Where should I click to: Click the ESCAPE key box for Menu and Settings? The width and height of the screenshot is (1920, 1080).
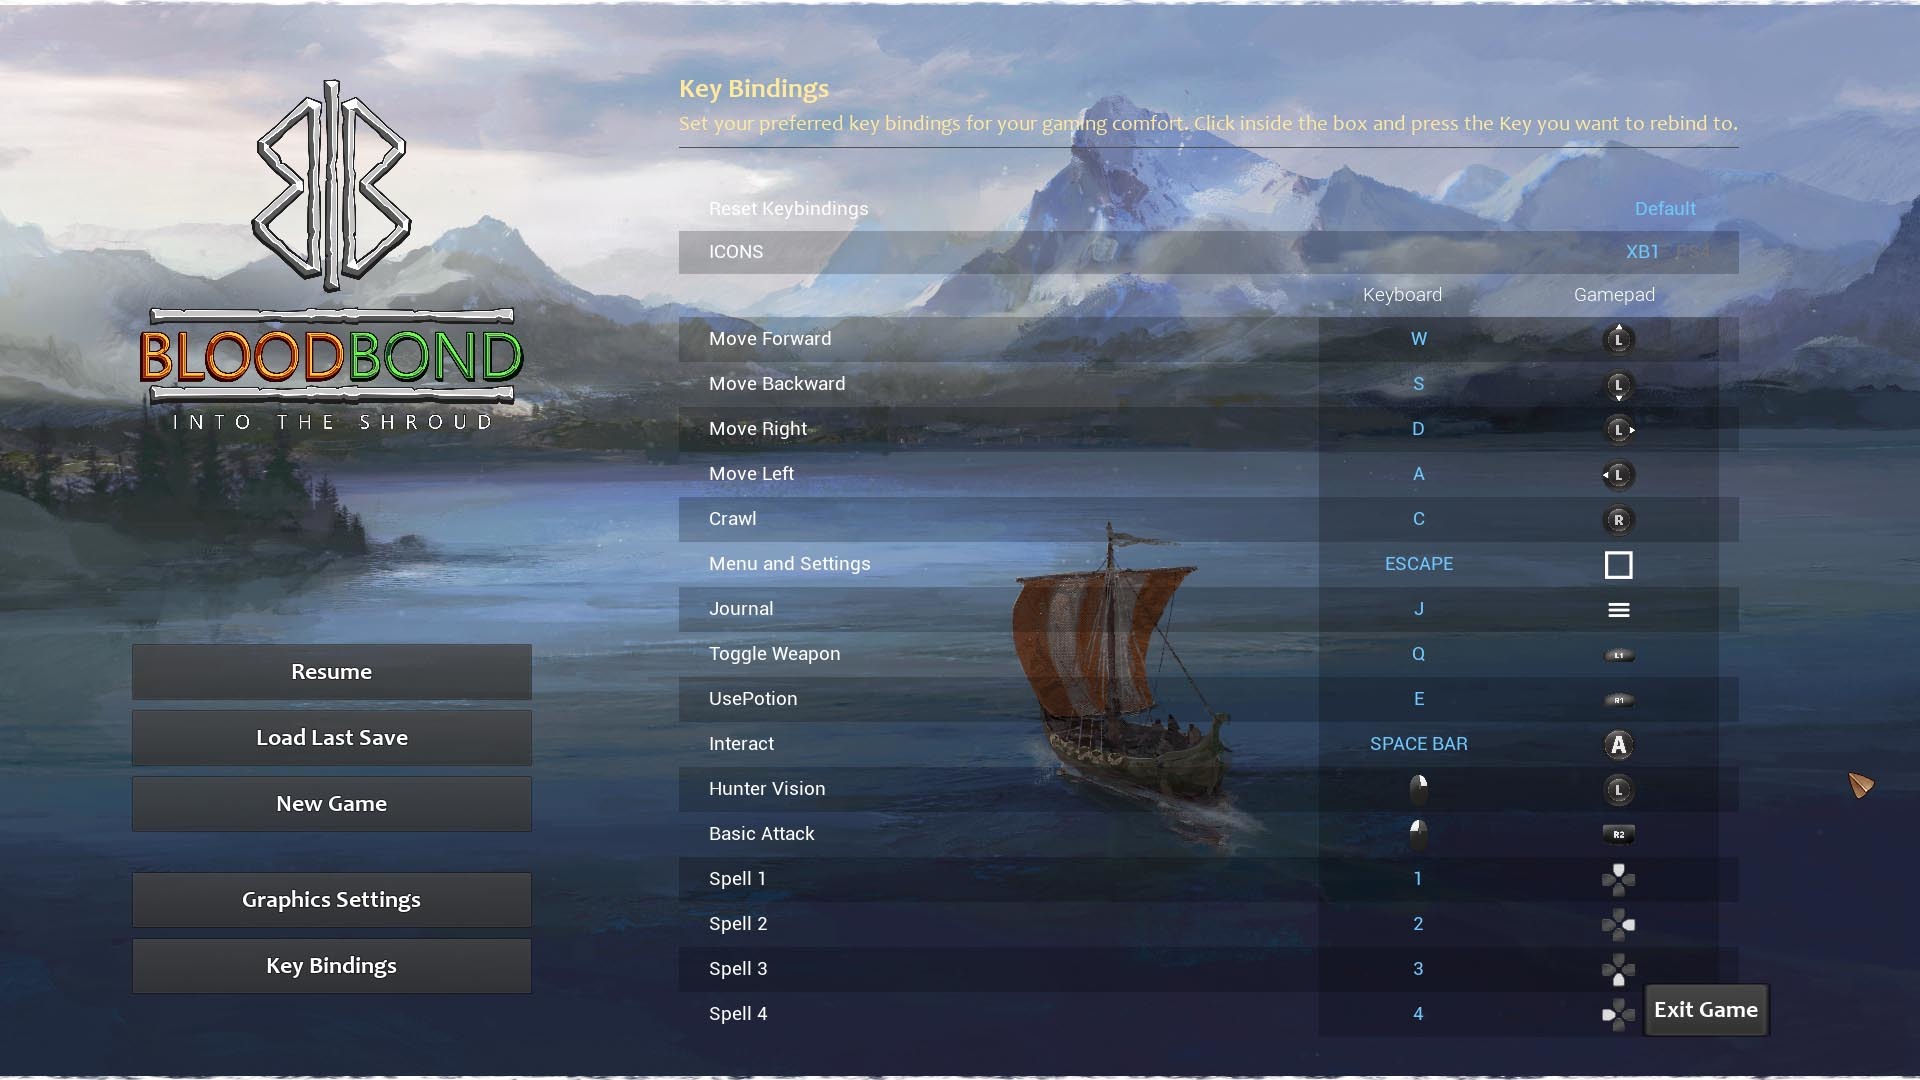coord(1418,564)
